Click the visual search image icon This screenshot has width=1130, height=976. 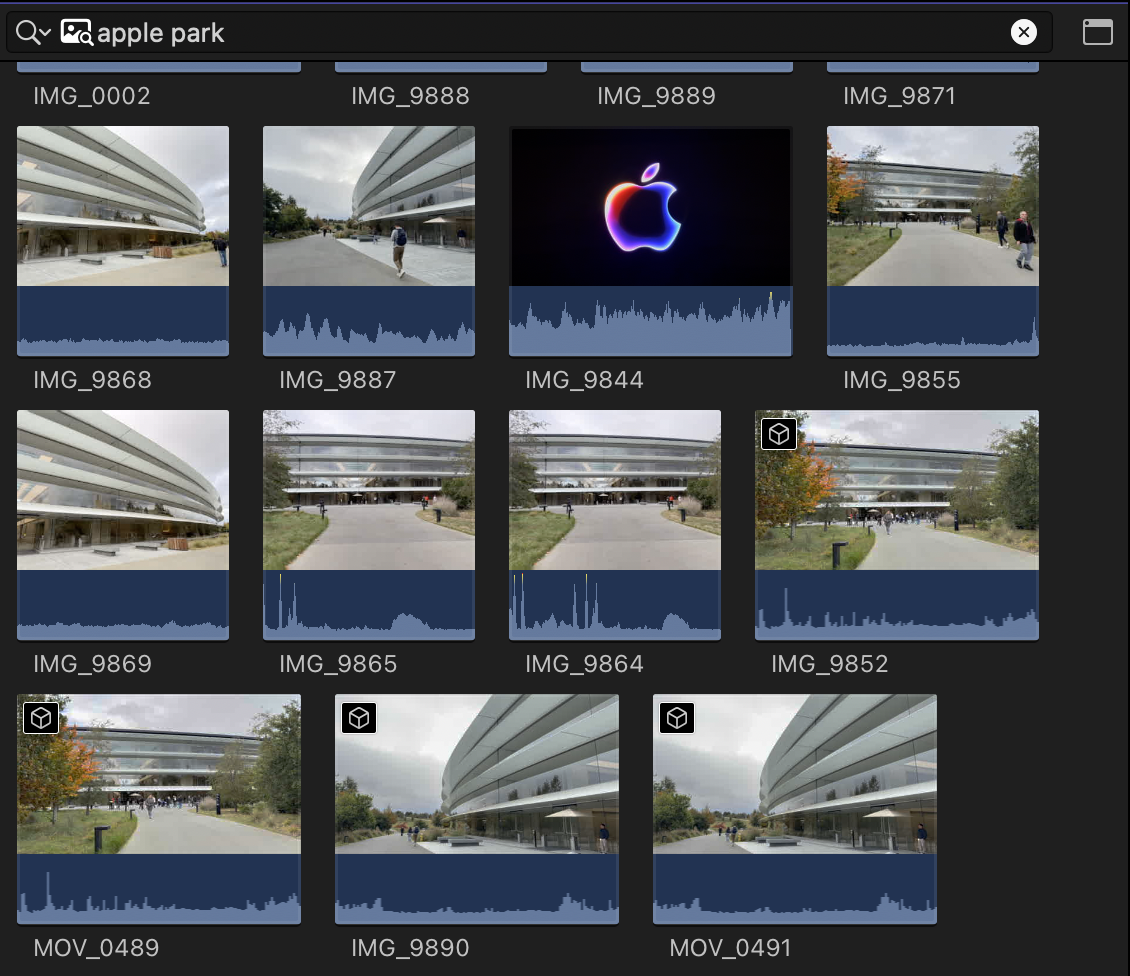click(77, 33)
